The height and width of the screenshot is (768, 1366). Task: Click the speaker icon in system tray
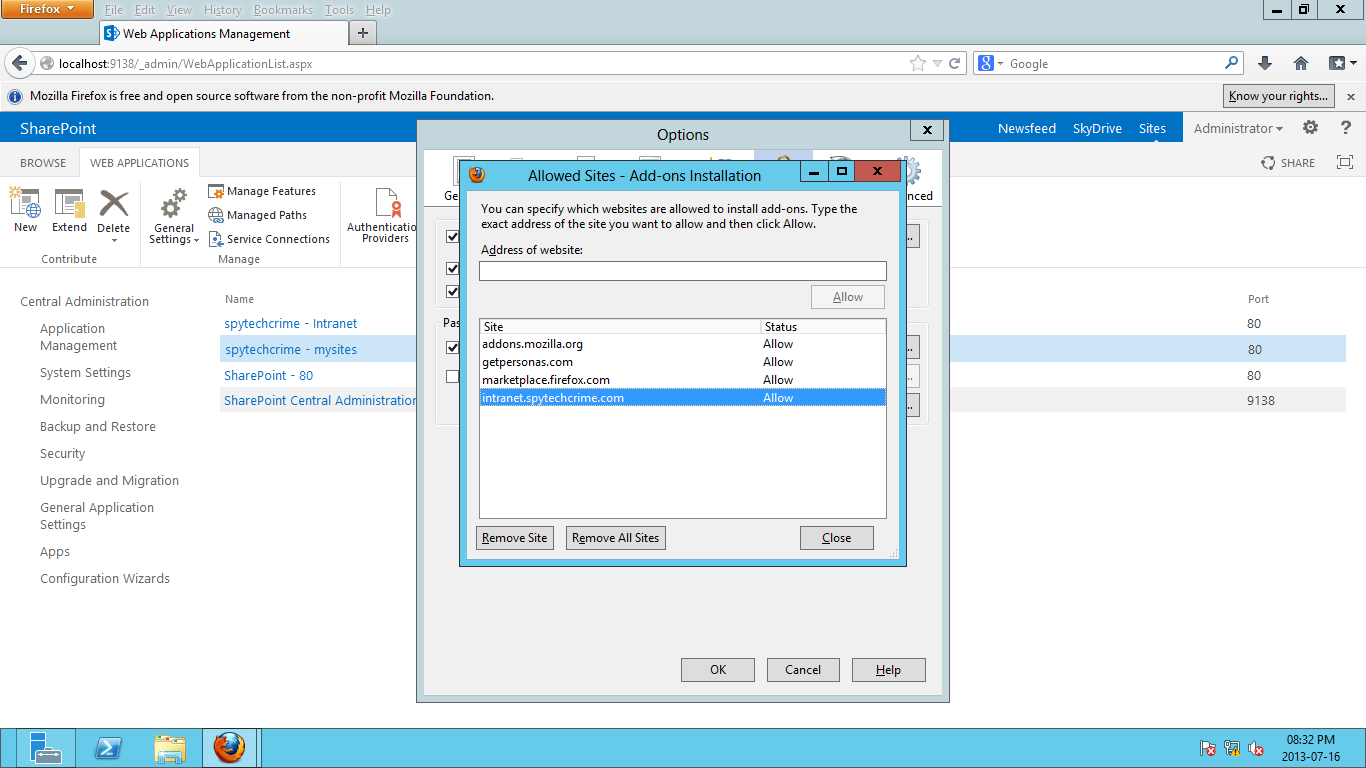tap(1257, 748)
